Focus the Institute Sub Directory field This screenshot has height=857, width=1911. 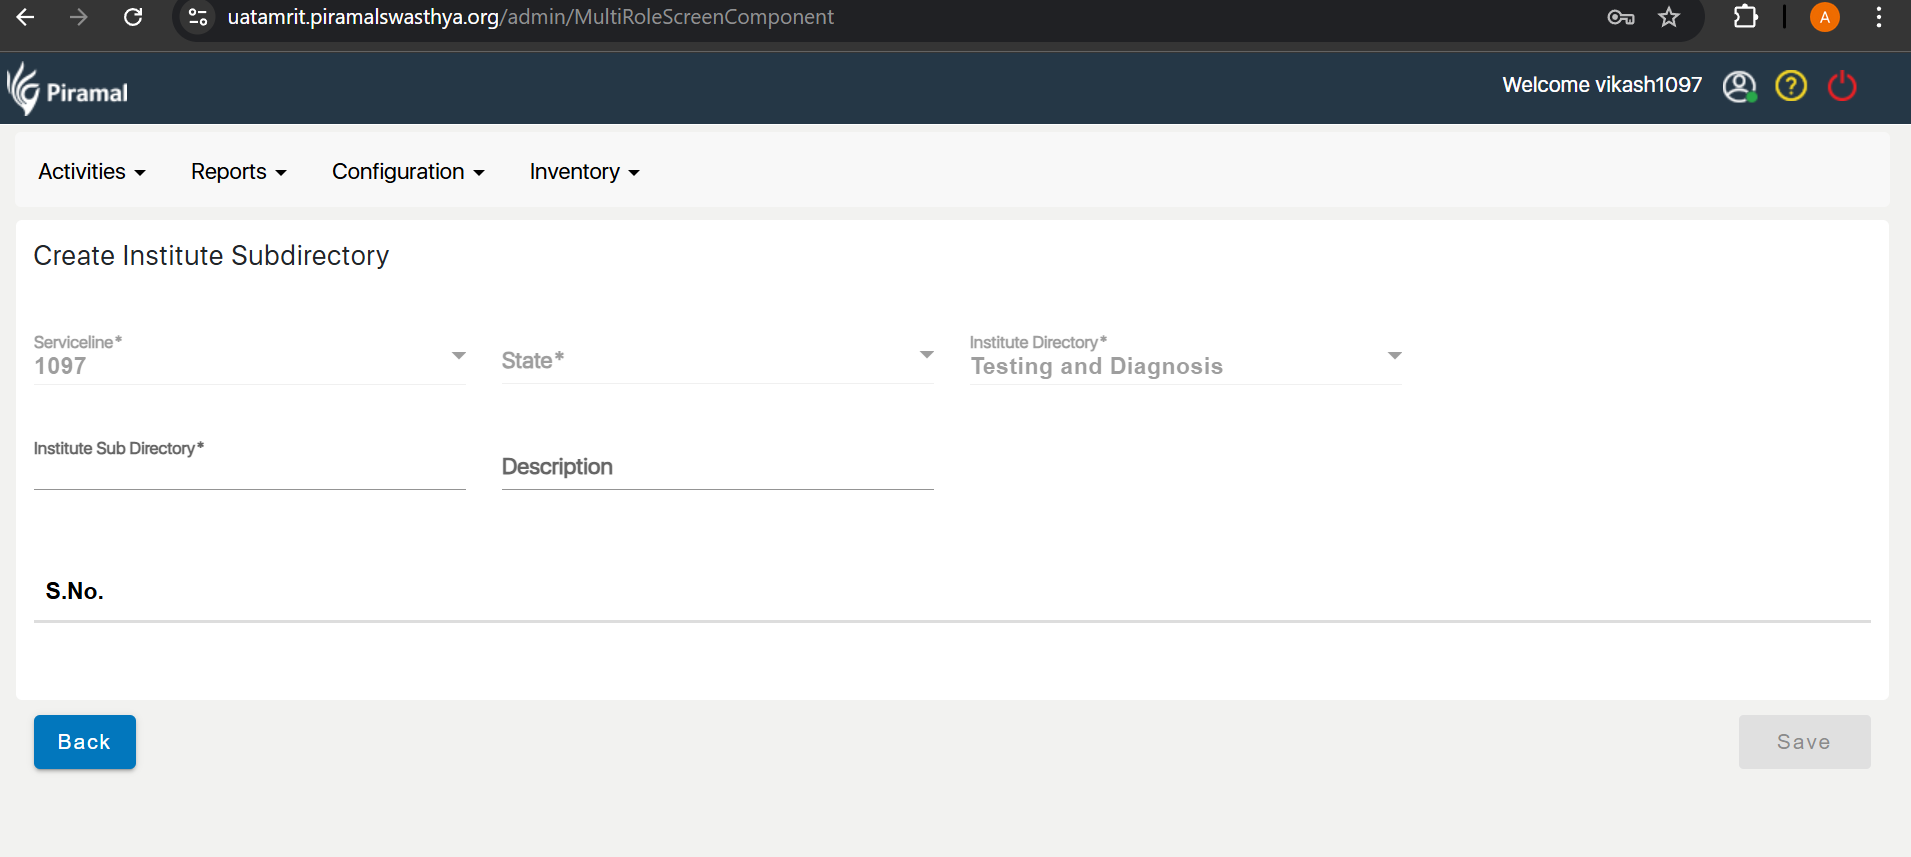tap(250, 471)
